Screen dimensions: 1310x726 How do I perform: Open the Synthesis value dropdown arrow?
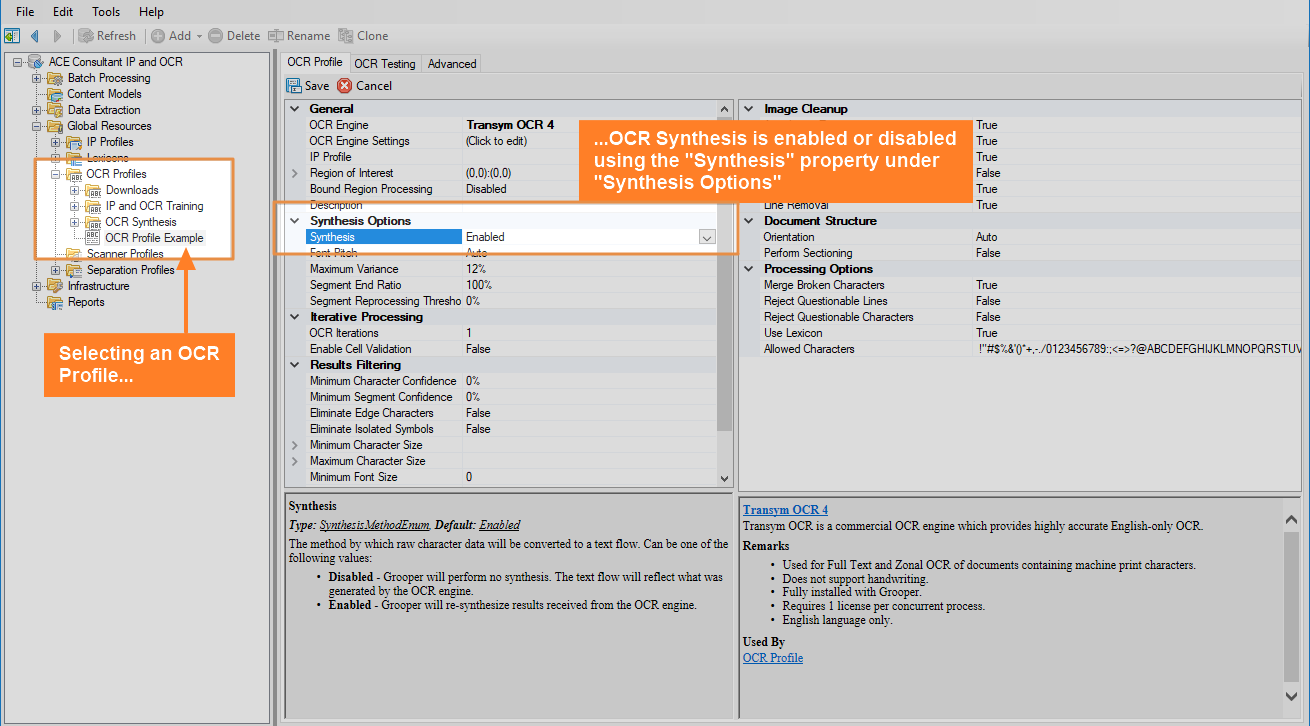point(707,237)
